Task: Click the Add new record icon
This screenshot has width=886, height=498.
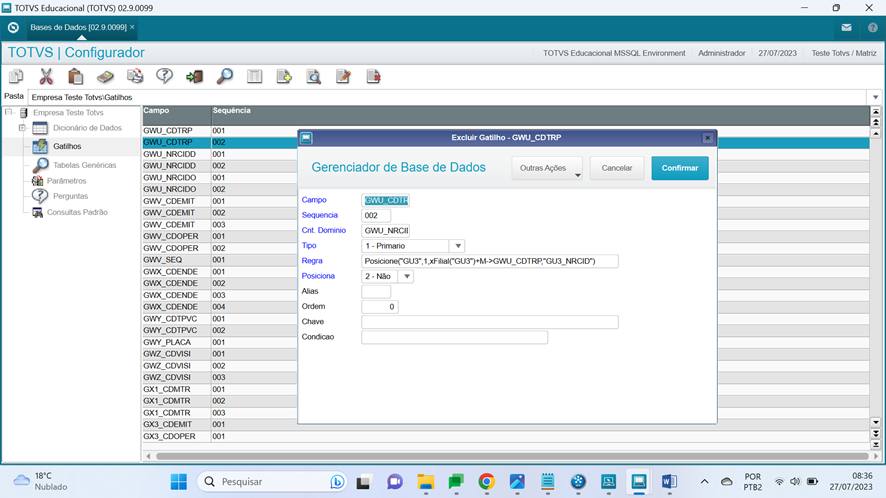Action: tap(284, 76)
